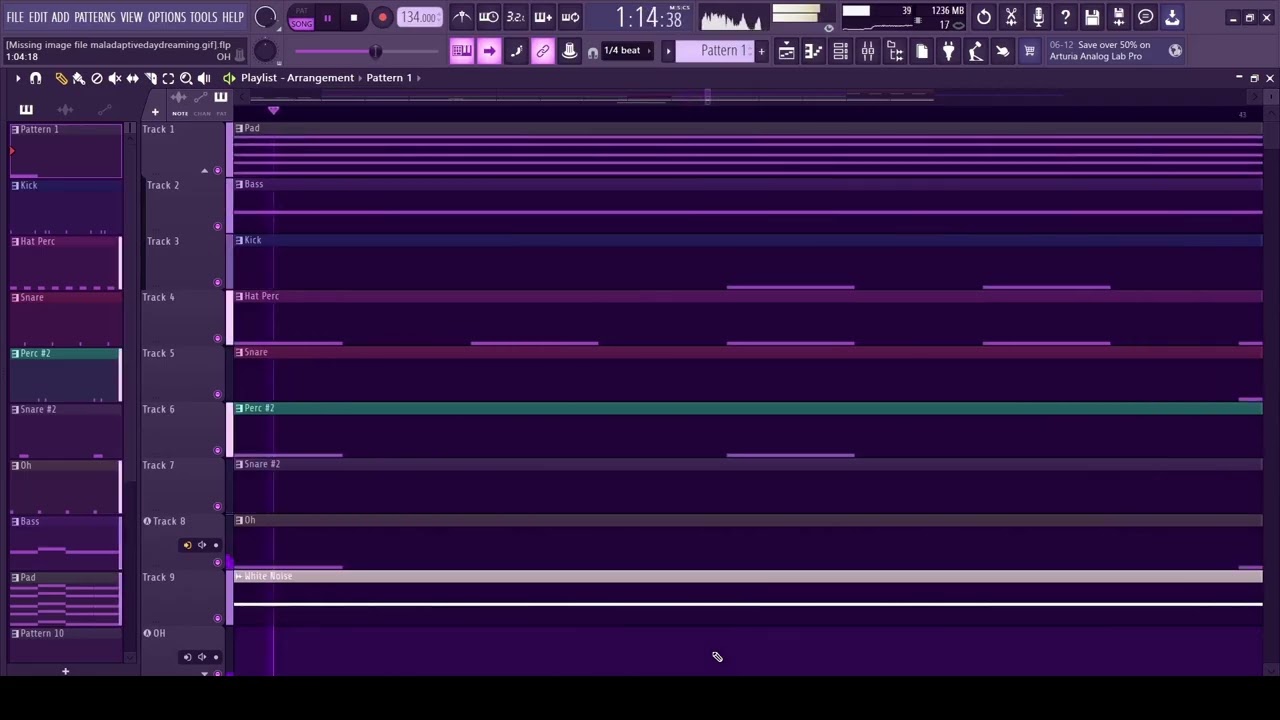Click the record button
The width and height of the screenshot is (1280, 720).
point(382,18)
